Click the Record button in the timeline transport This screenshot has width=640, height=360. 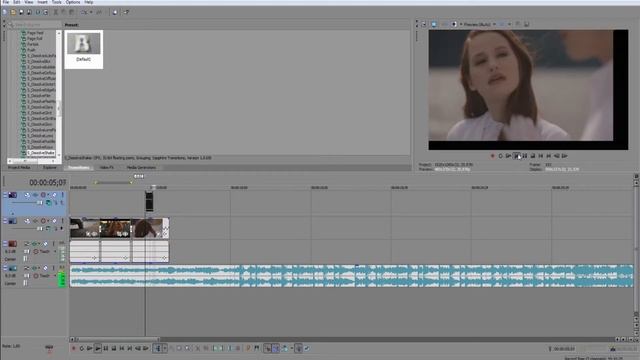point(74,349)
